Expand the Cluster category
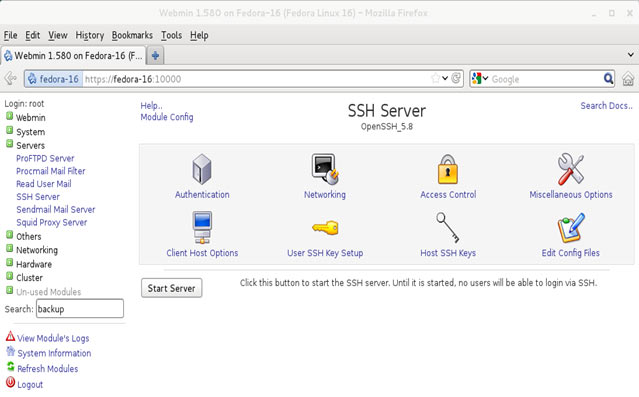 click(9, 276)
